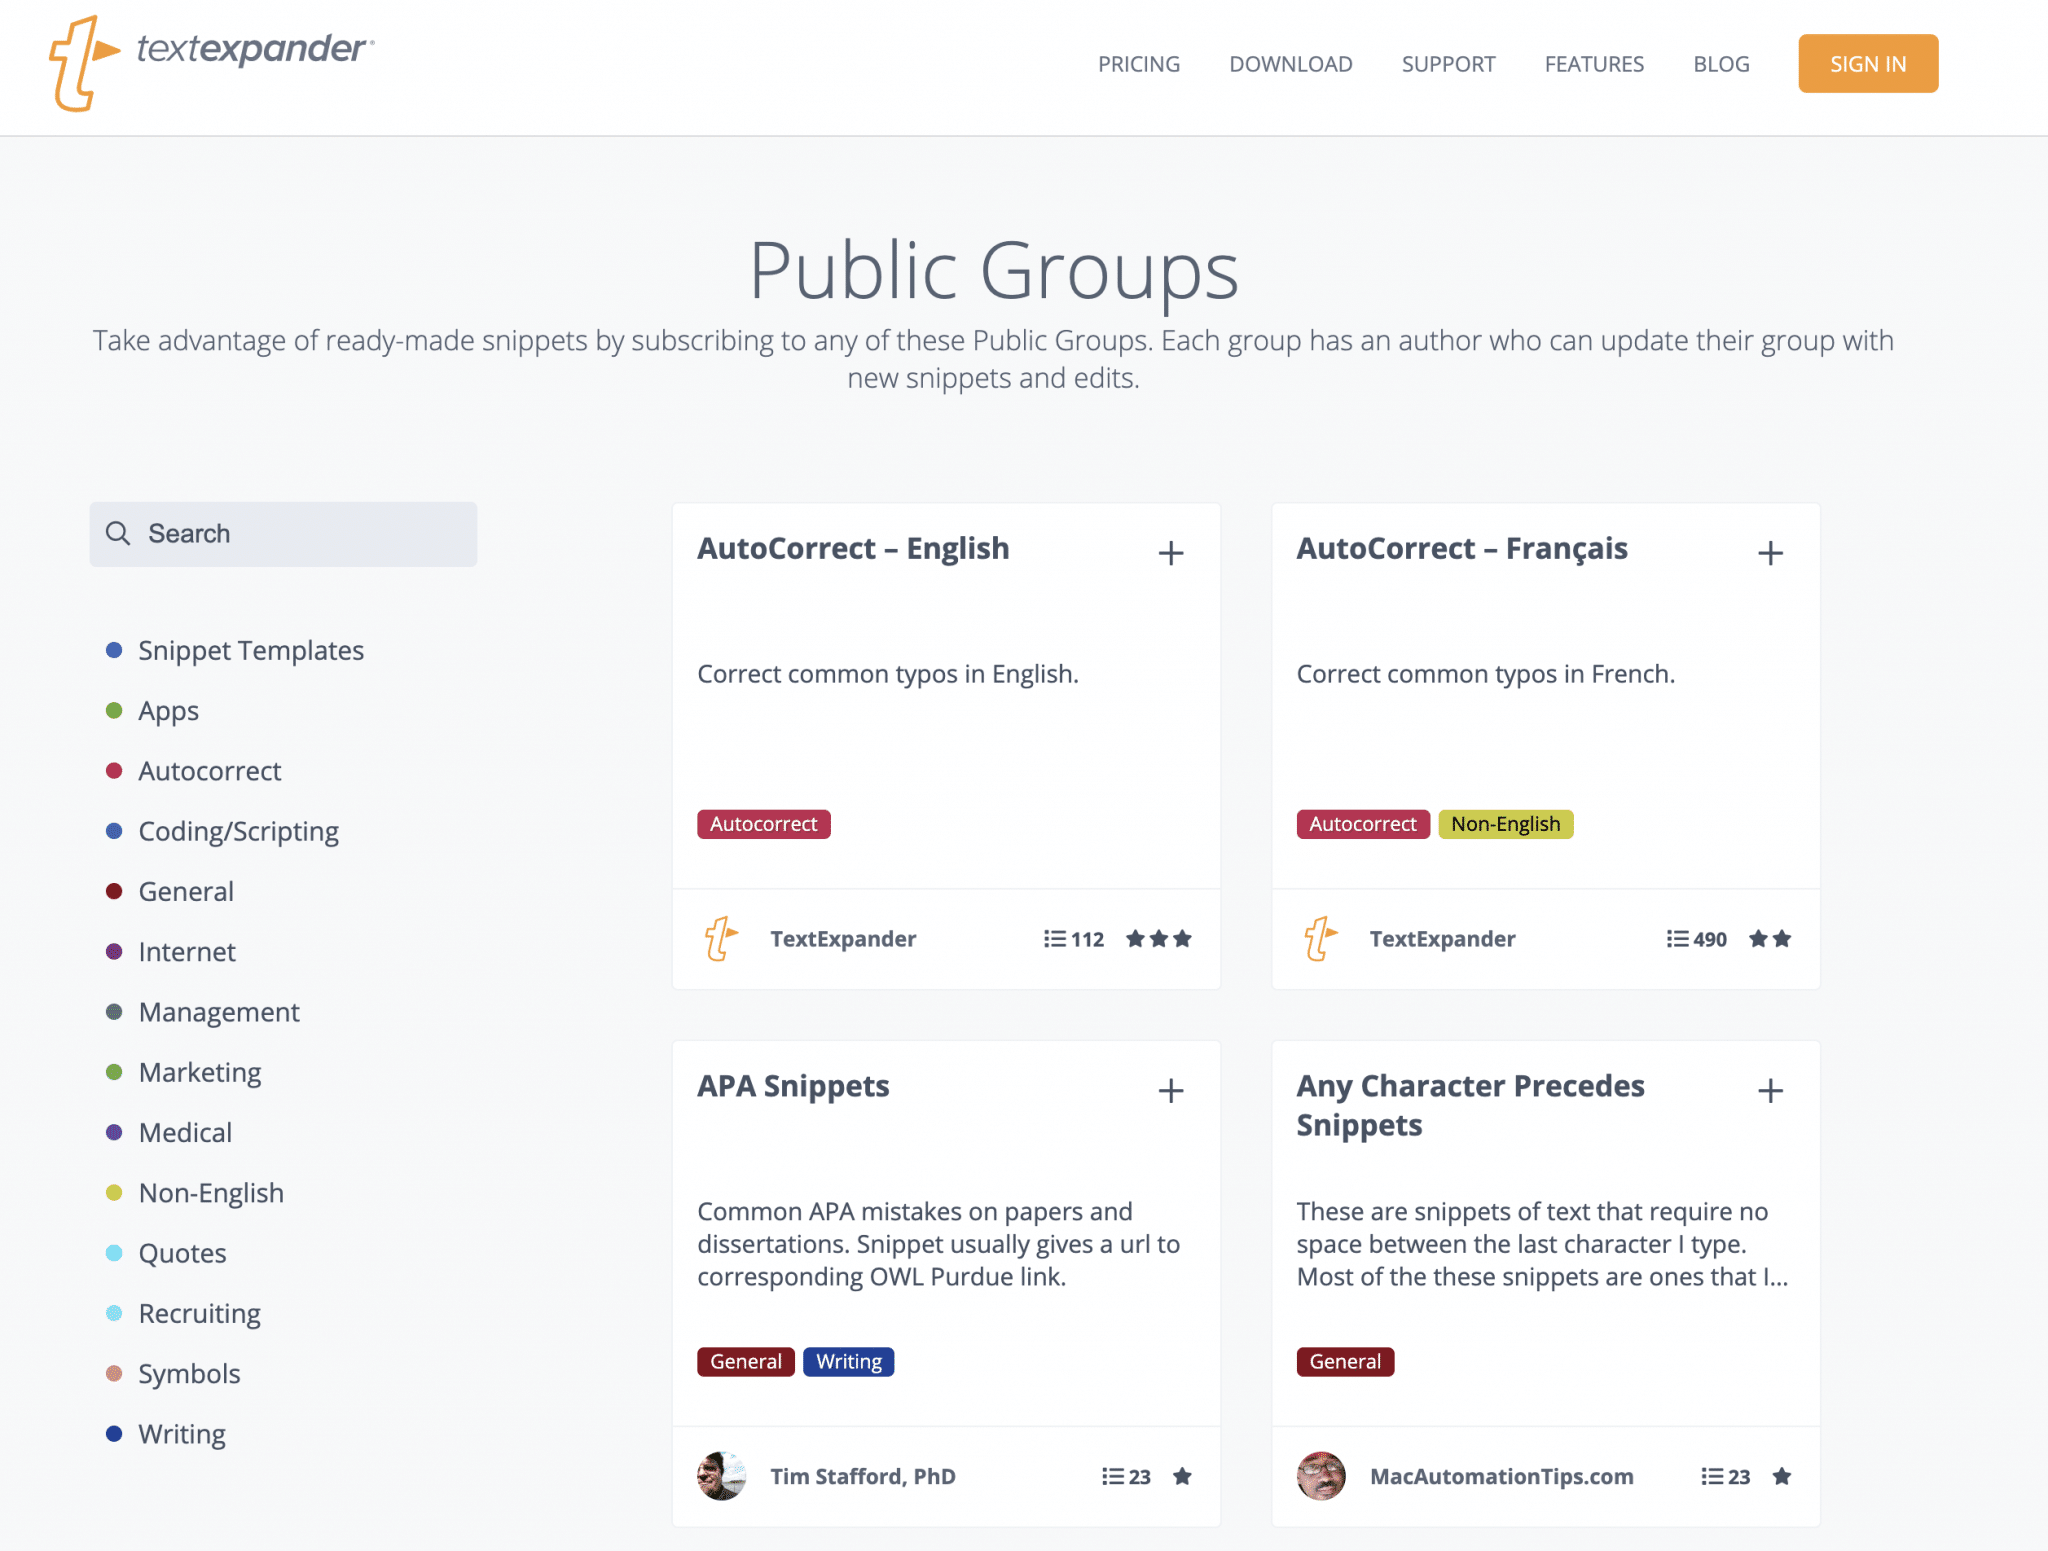The width and height of the screenshot is (2048, 1551).
Task: Go to the Features page
Action: tap(1594, 64)
